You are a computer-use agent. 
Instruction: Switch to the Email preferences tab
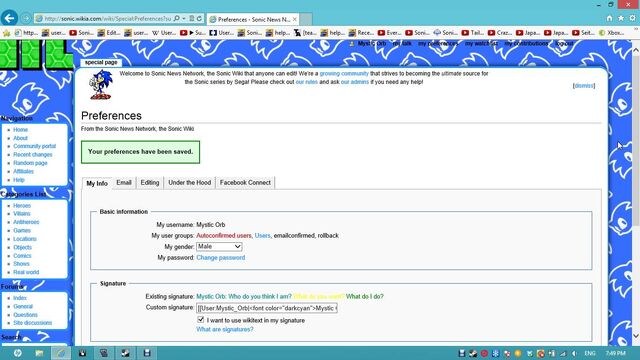click(x=124, y=182)
